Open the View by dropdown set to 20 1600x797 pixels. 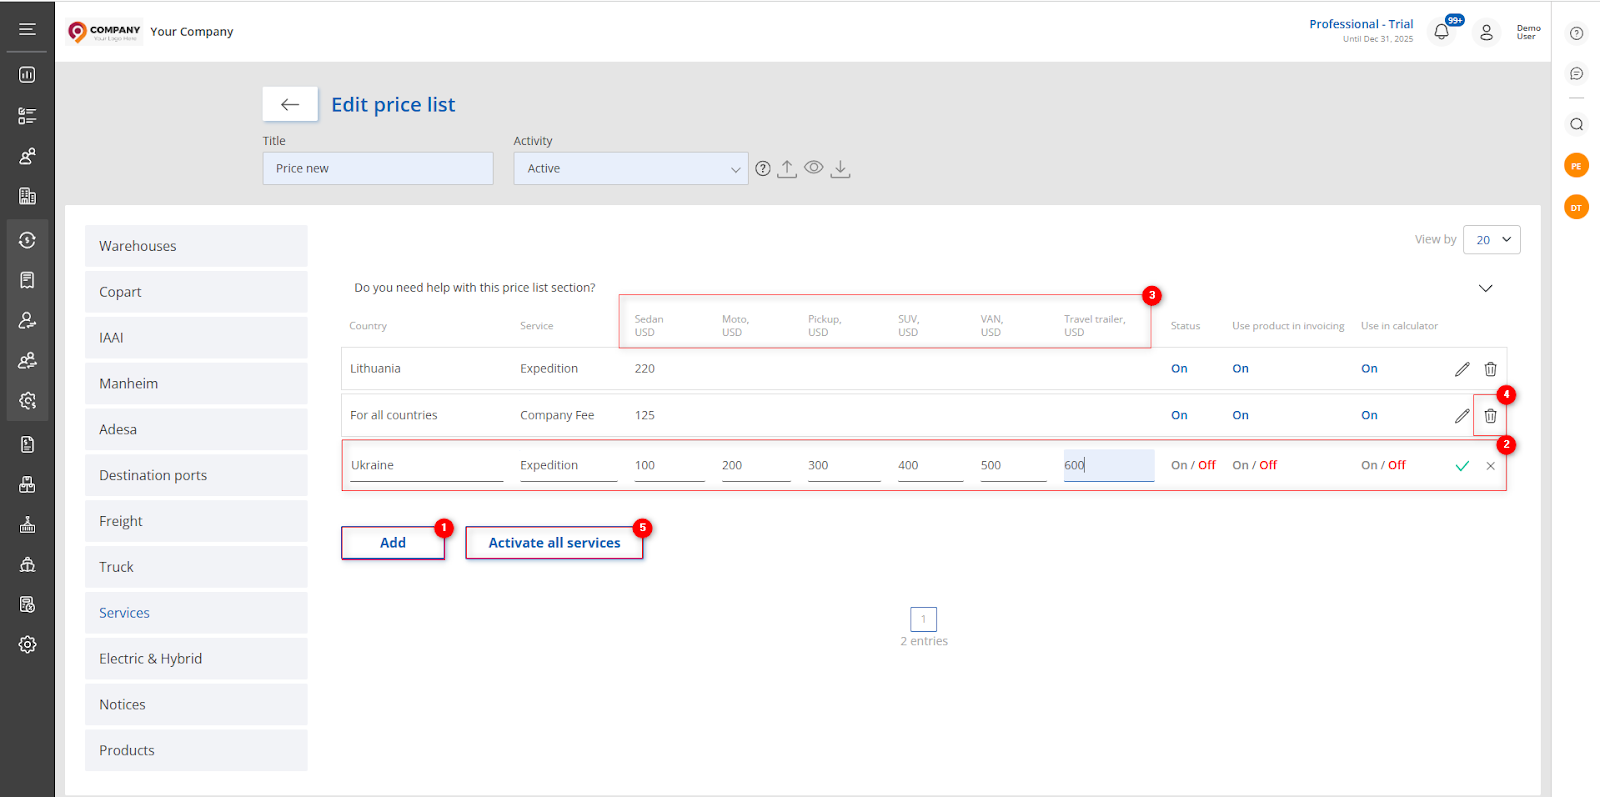(1491, 240)
